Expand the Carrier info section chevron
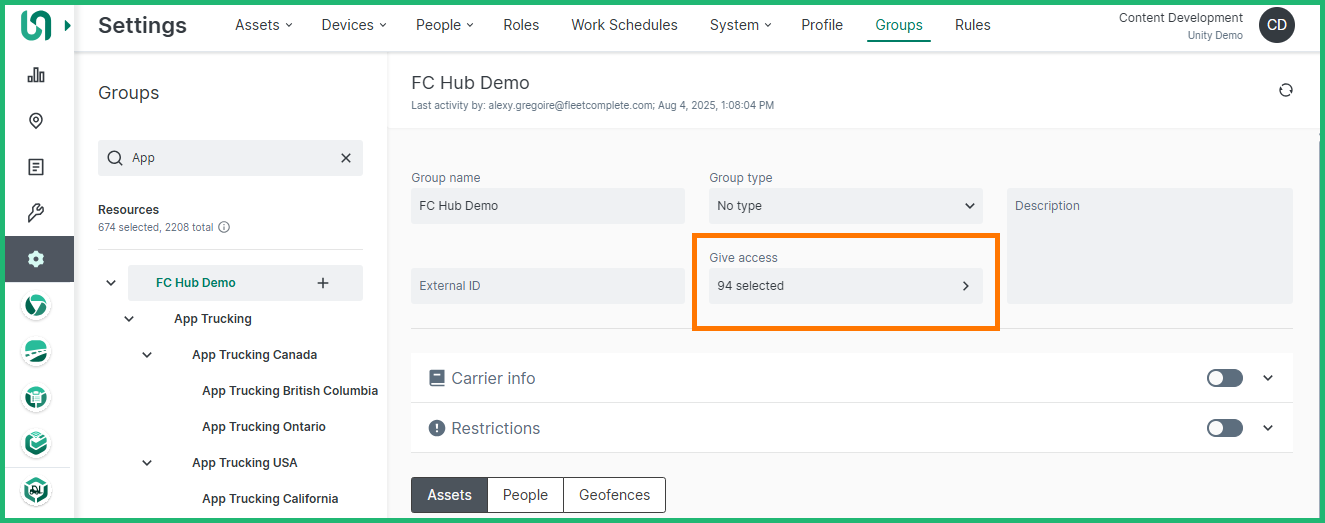Viewport: 1325px width, 523px height. (1268, 378)
